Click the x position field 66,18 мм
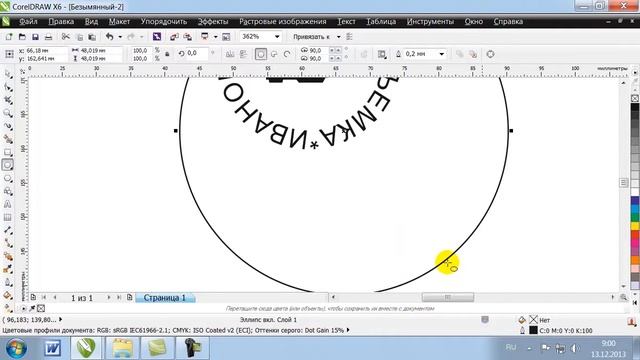Image resolution: width=640 pixels, height=360 pixels. click(x=46, y=50)
